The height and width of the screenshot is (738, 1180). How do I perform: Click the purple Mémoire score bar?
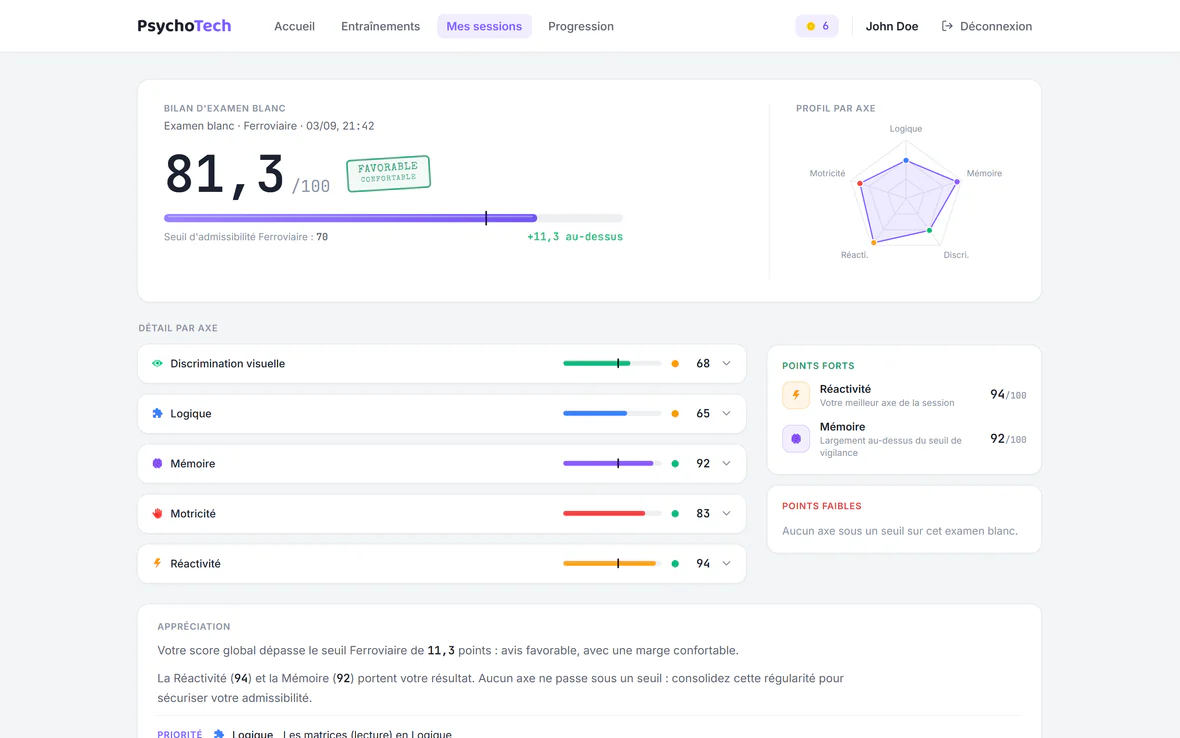[x=612, y=463]
